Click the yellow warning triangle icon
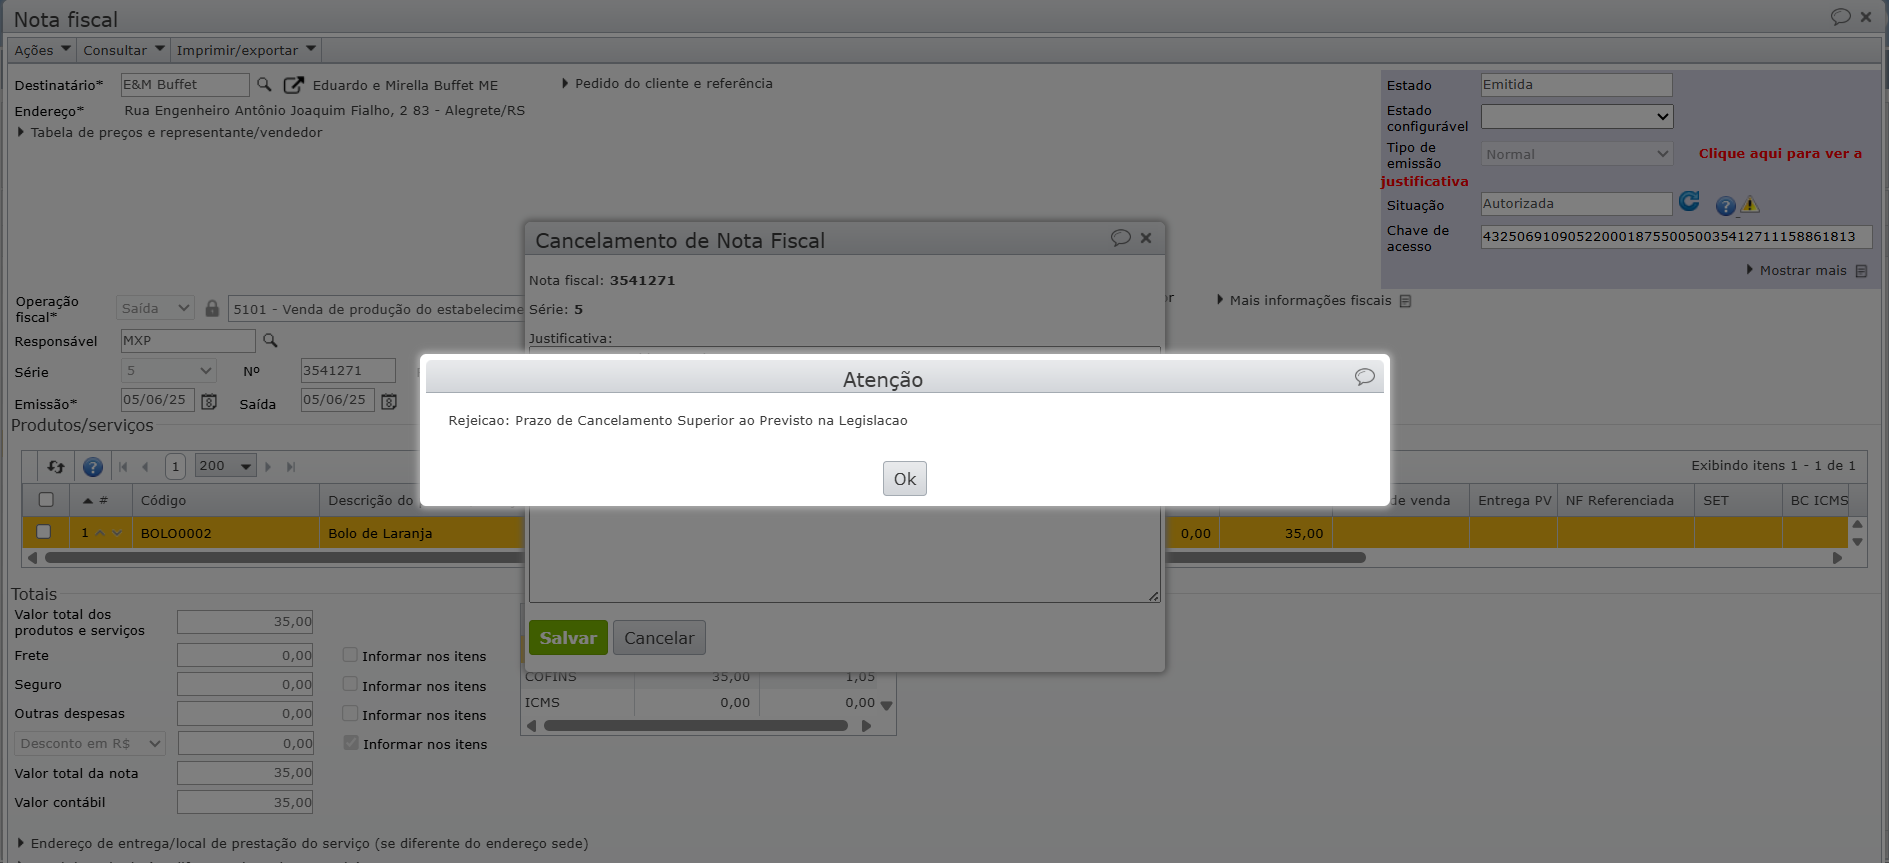The width and height of the screenshot is (1889, 863). pos(1749,205)
